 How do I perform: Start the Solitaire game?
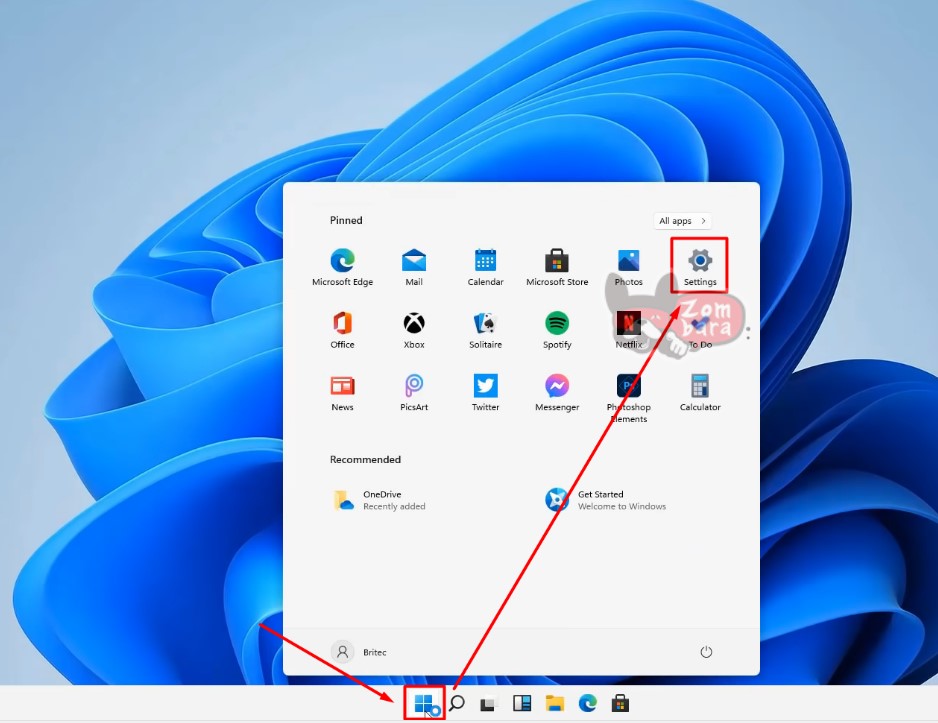point(485,330)
